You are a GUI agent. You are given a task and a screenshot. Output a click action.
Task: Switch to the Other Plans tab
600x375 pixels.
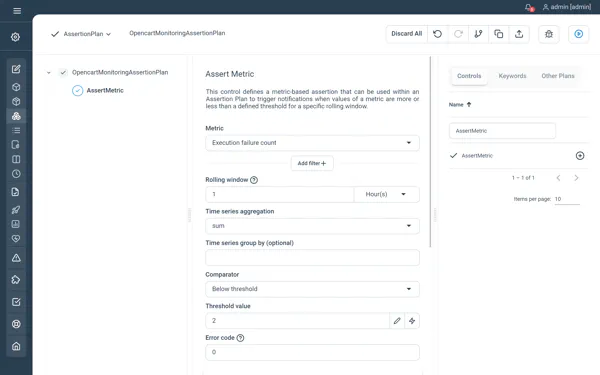coord(558,76)
